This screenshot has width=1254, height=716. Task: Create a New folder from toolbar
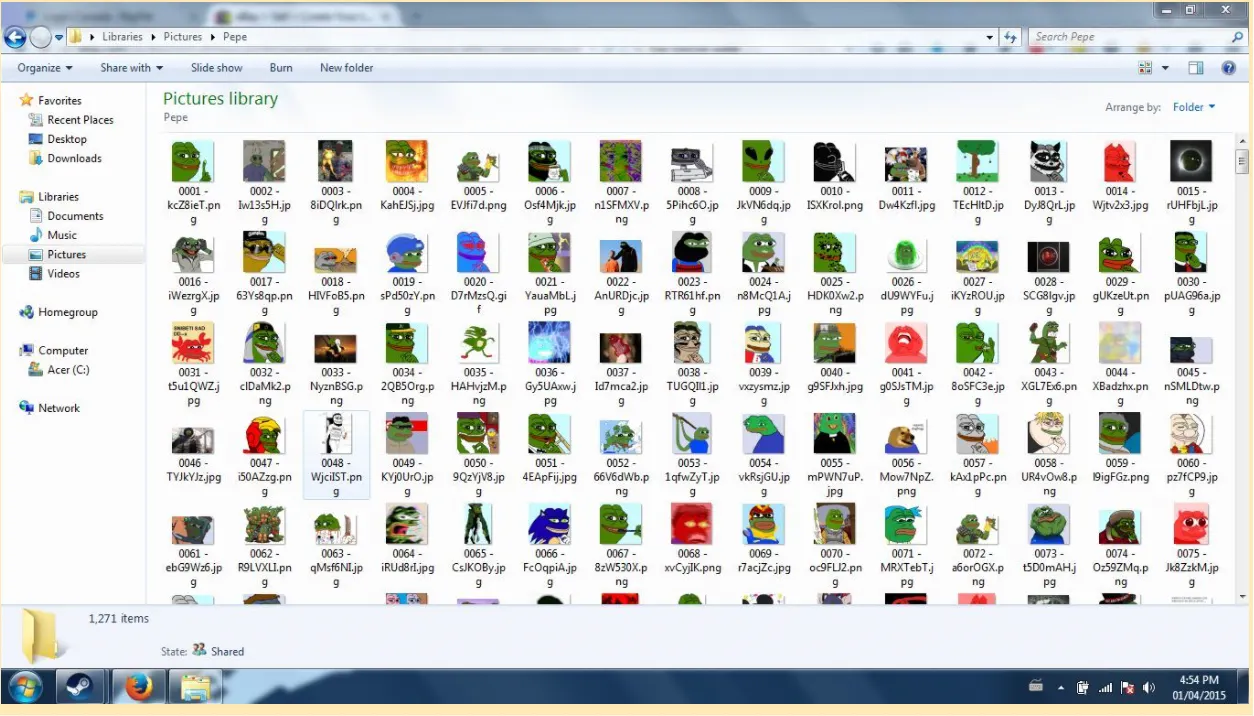pyautogui.click(x=346, y=68)
